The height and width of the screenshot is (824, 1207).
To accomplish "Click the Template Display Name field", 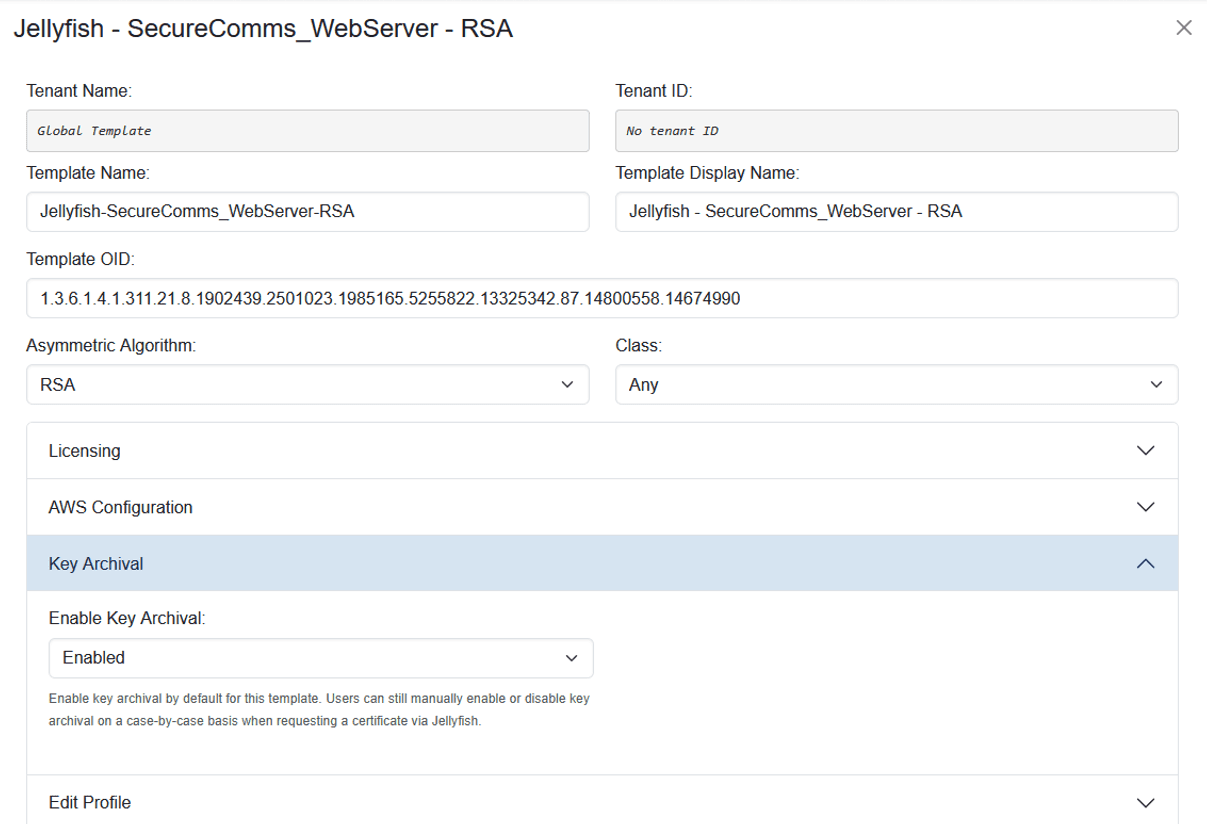I will tap(895, 211).
